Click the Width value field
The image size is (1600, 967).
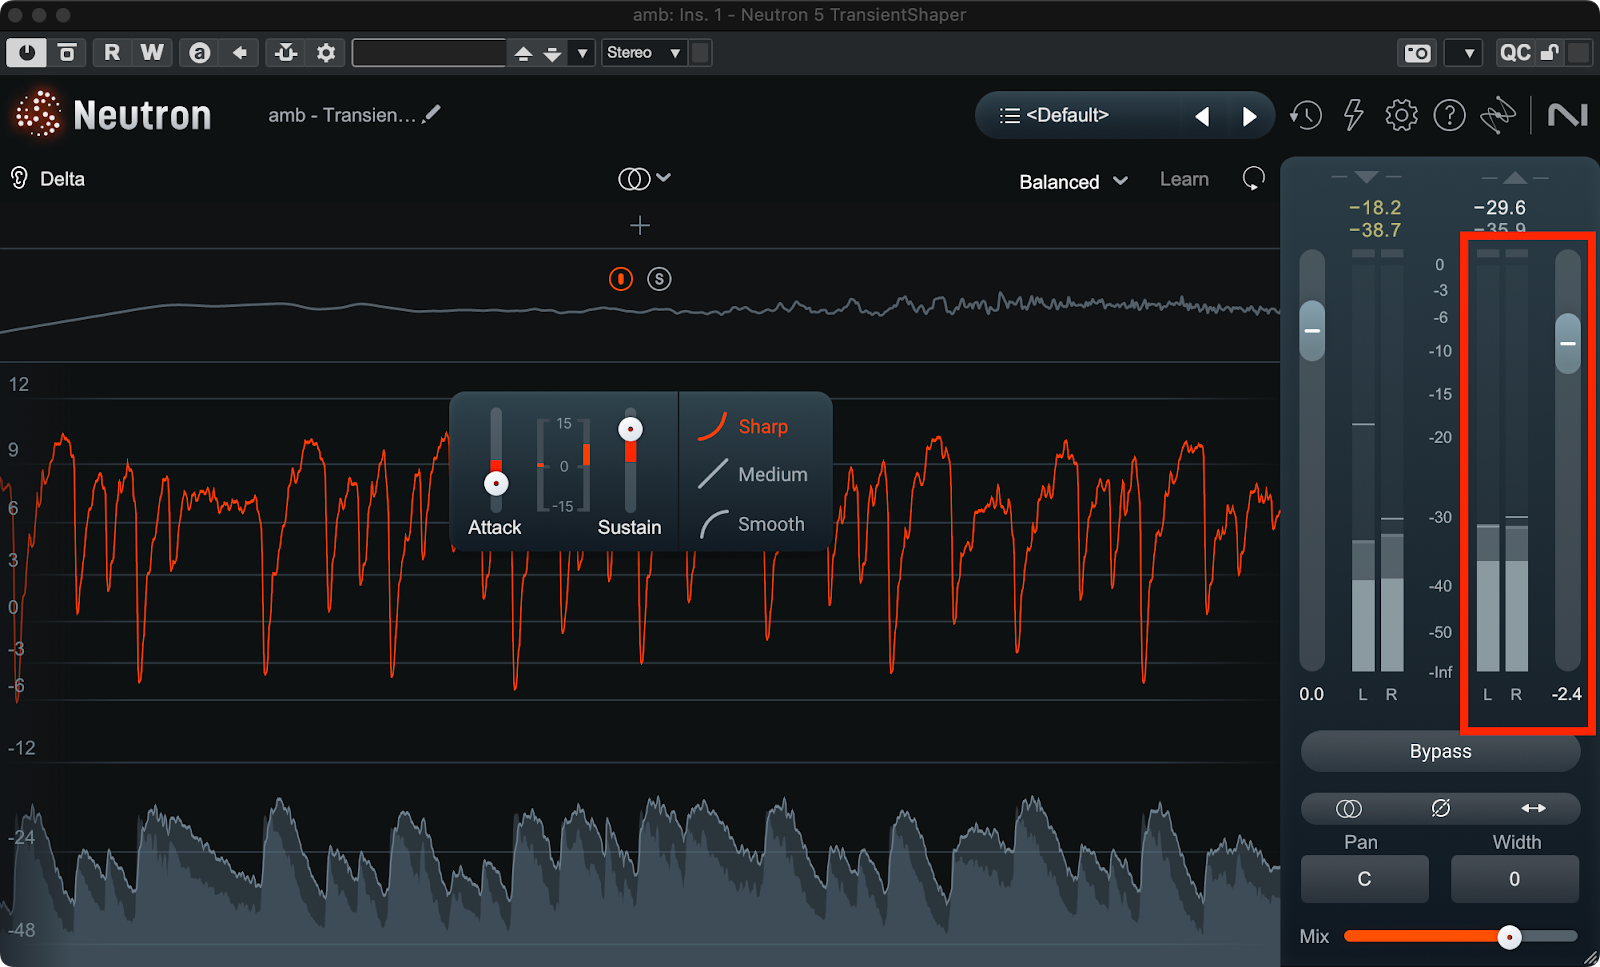pyautogui.click(x=1514, y=879)
